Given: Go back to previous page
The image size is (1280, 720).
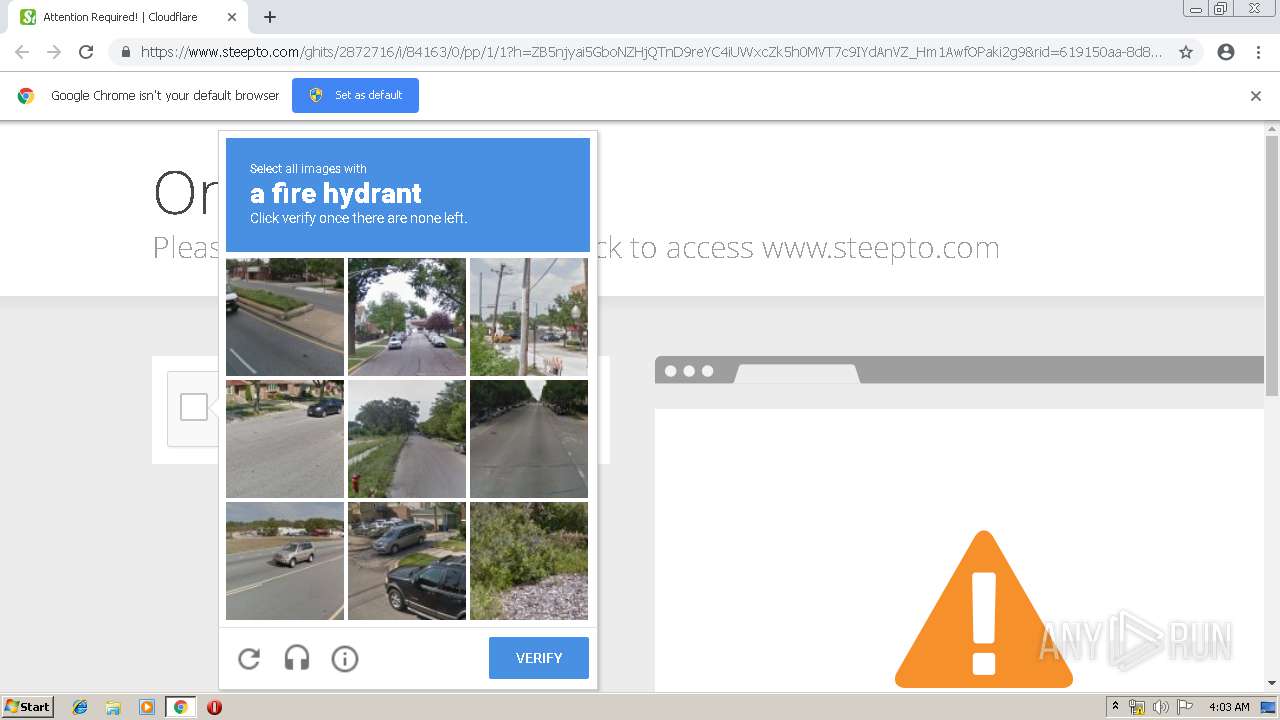Looking at the screenshot, I should [22, 52].
